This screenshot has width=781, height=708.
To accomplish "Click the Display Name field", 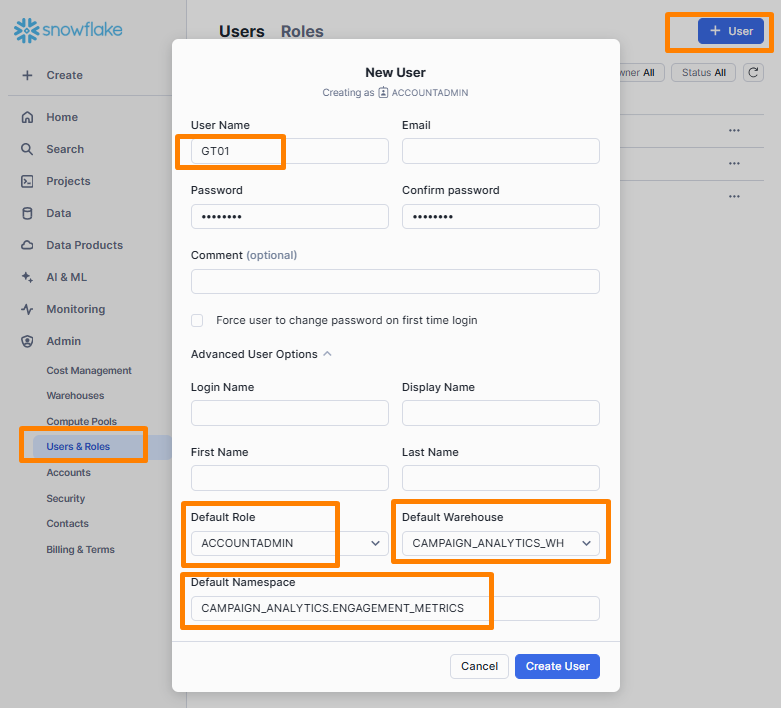I will [x=501, y=413].
